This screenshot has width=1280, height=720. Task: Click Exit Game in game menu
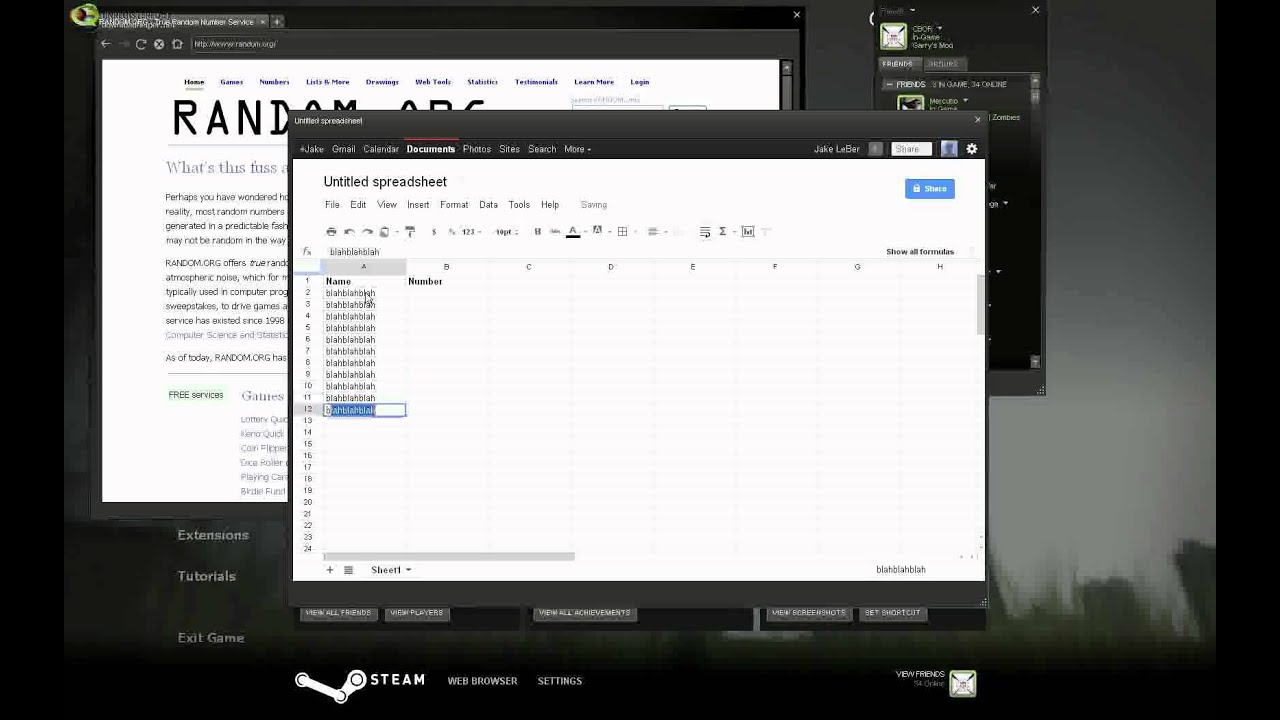point(211,638)
